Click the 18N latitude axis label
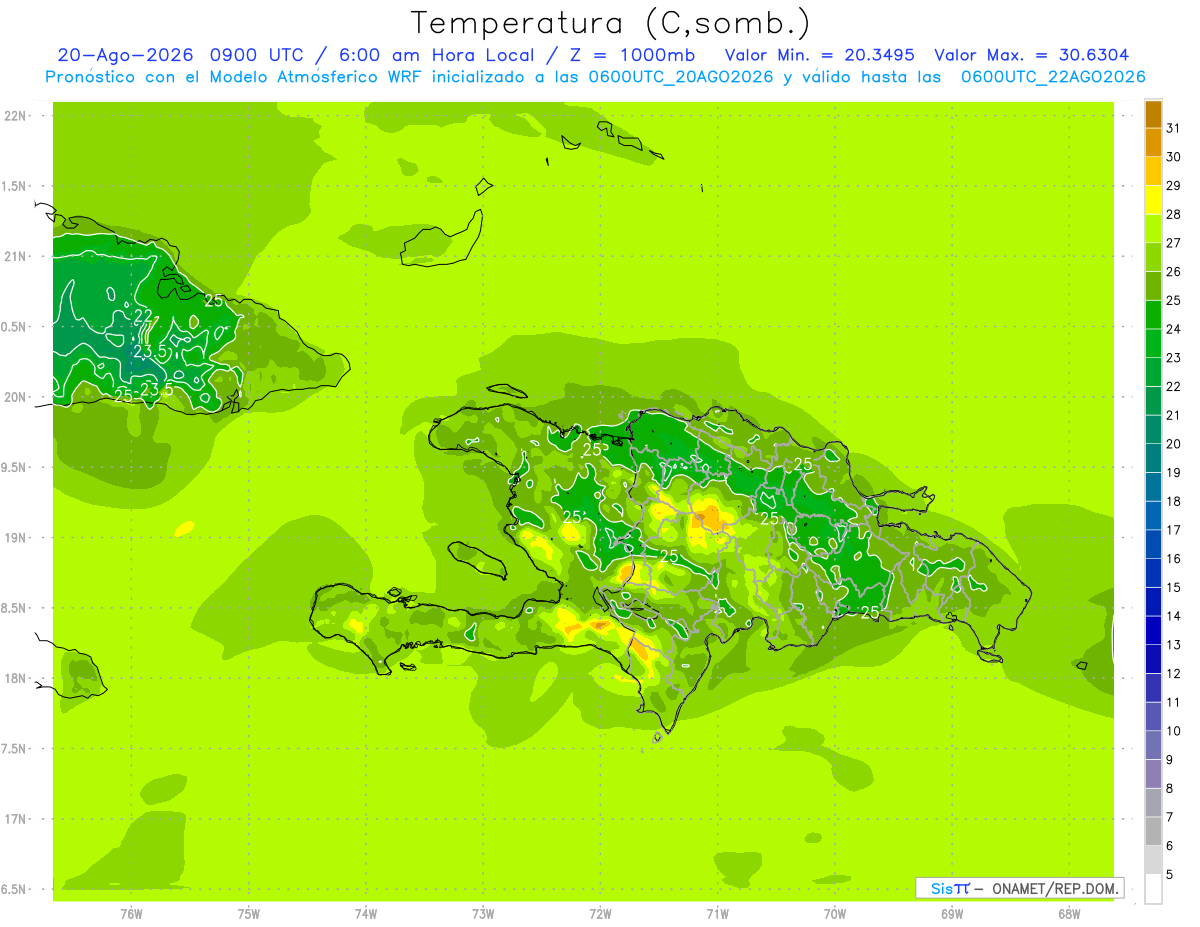1200x927 pixels. coord(15,678)
